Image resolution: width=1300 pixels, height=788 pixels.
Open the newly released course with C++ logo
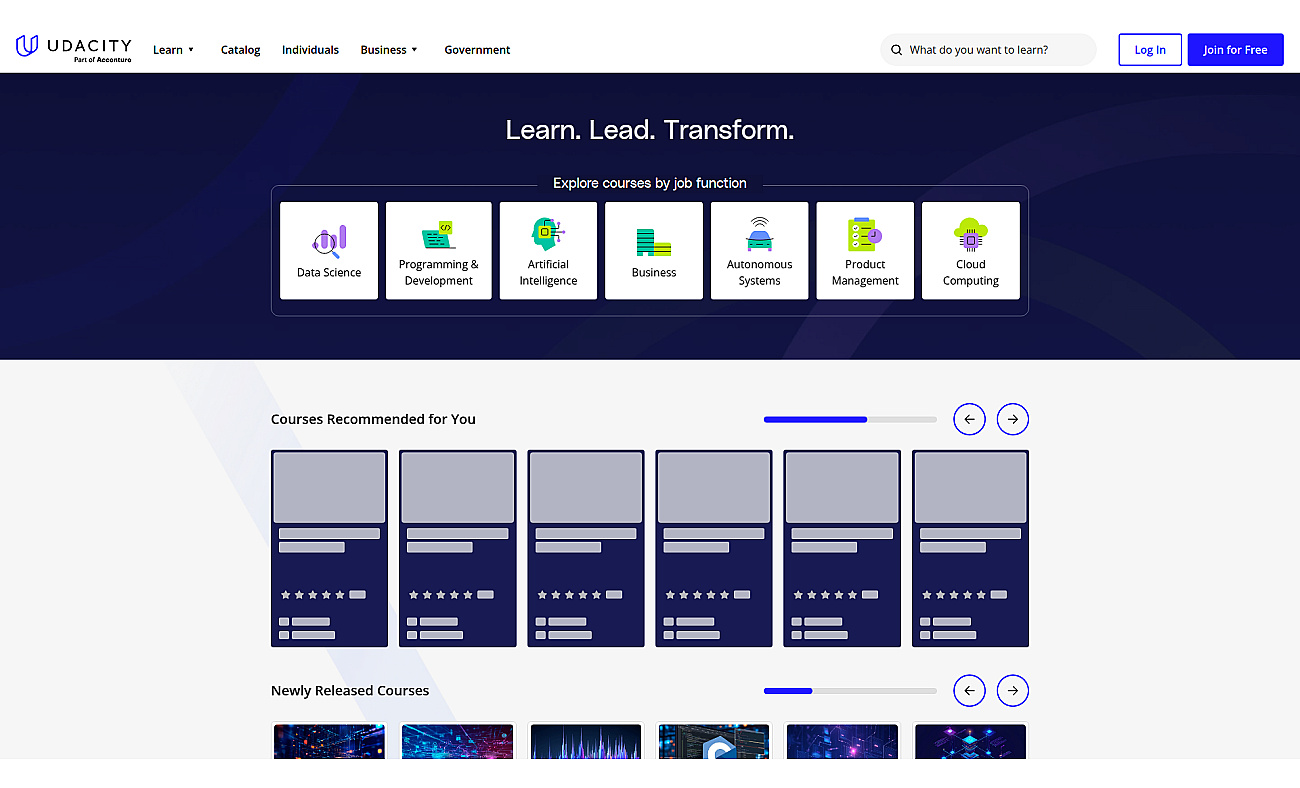coord(714,740)
